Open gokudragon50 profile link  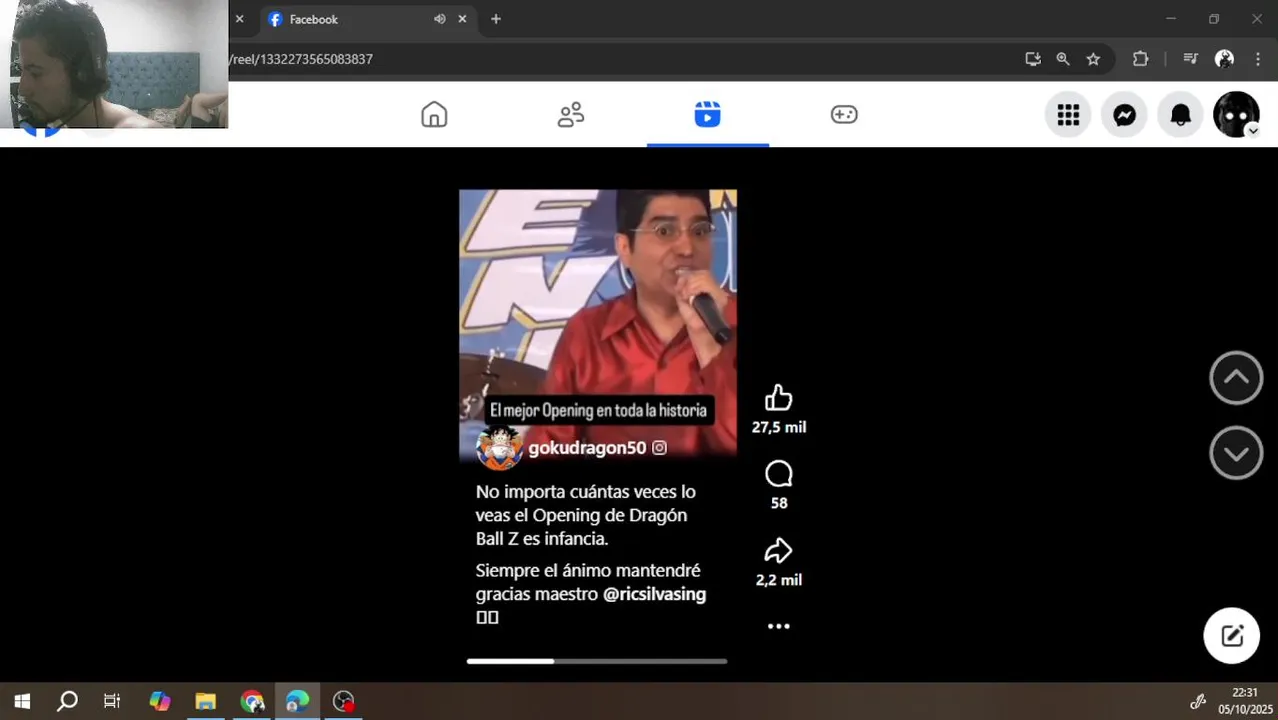(x=587, y=448)
